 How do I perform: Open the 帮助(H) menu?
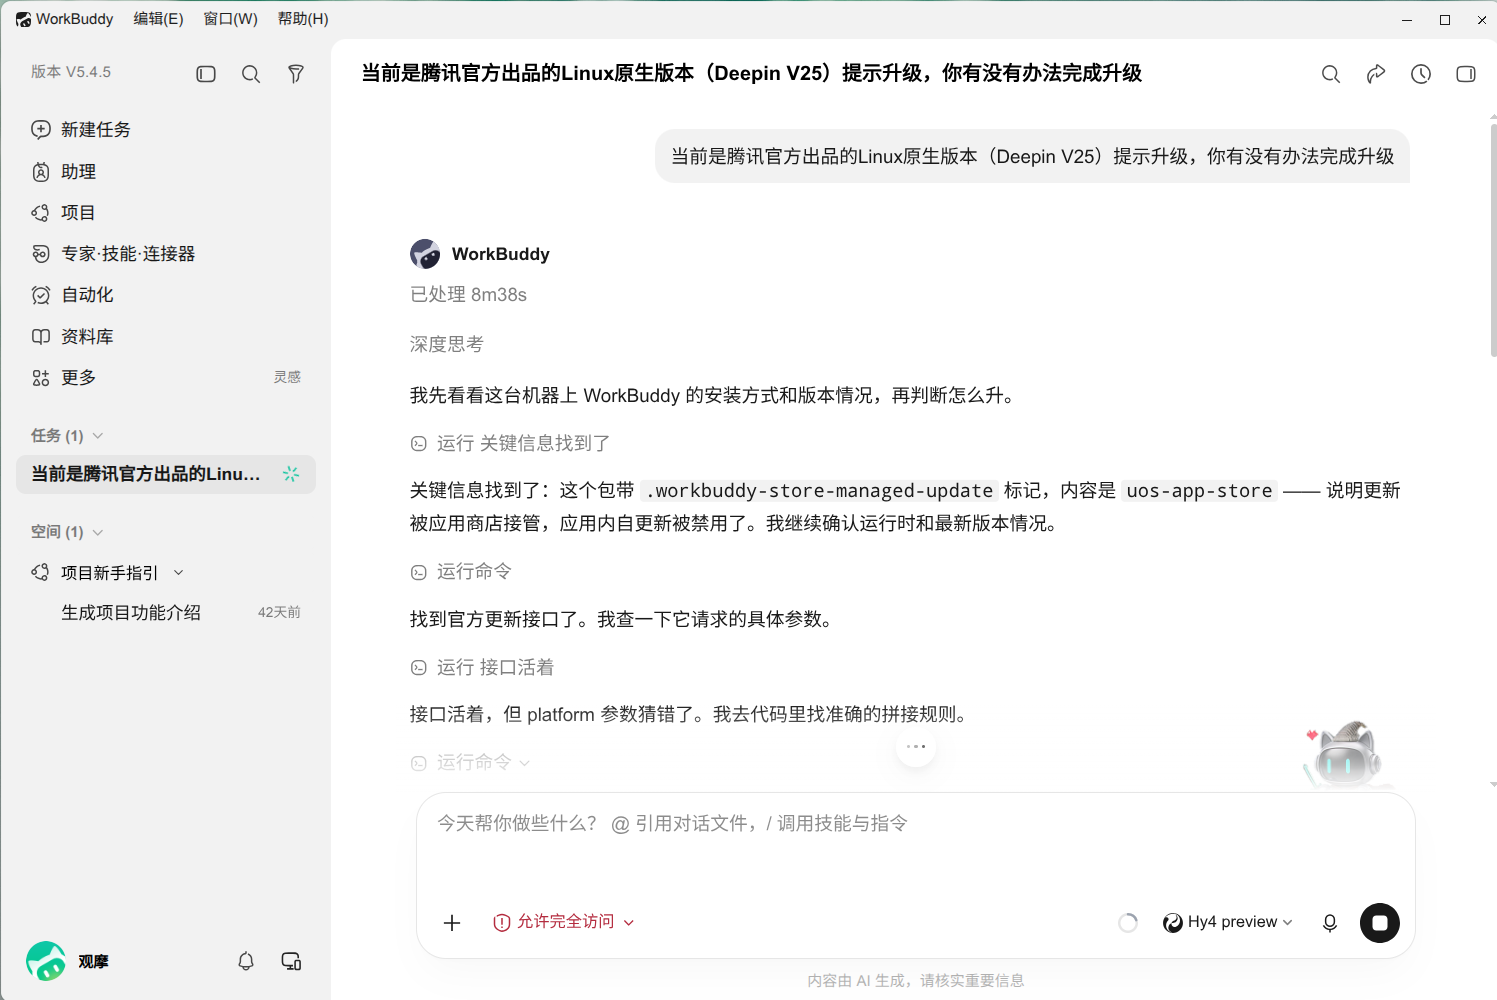click(x=303, y=19)
